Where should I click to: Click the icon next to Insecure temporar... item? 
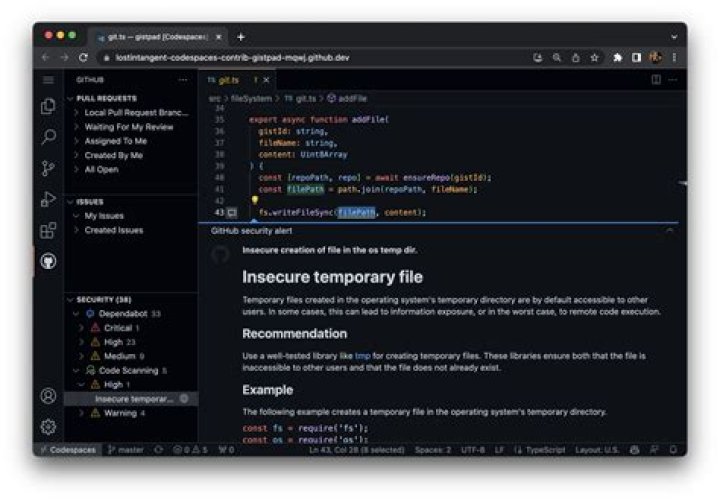(184, 399)
